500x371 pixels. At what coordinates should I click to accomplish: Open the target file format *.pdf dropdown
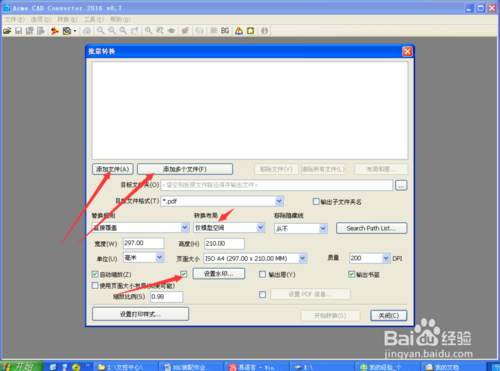tap(279, 201)
